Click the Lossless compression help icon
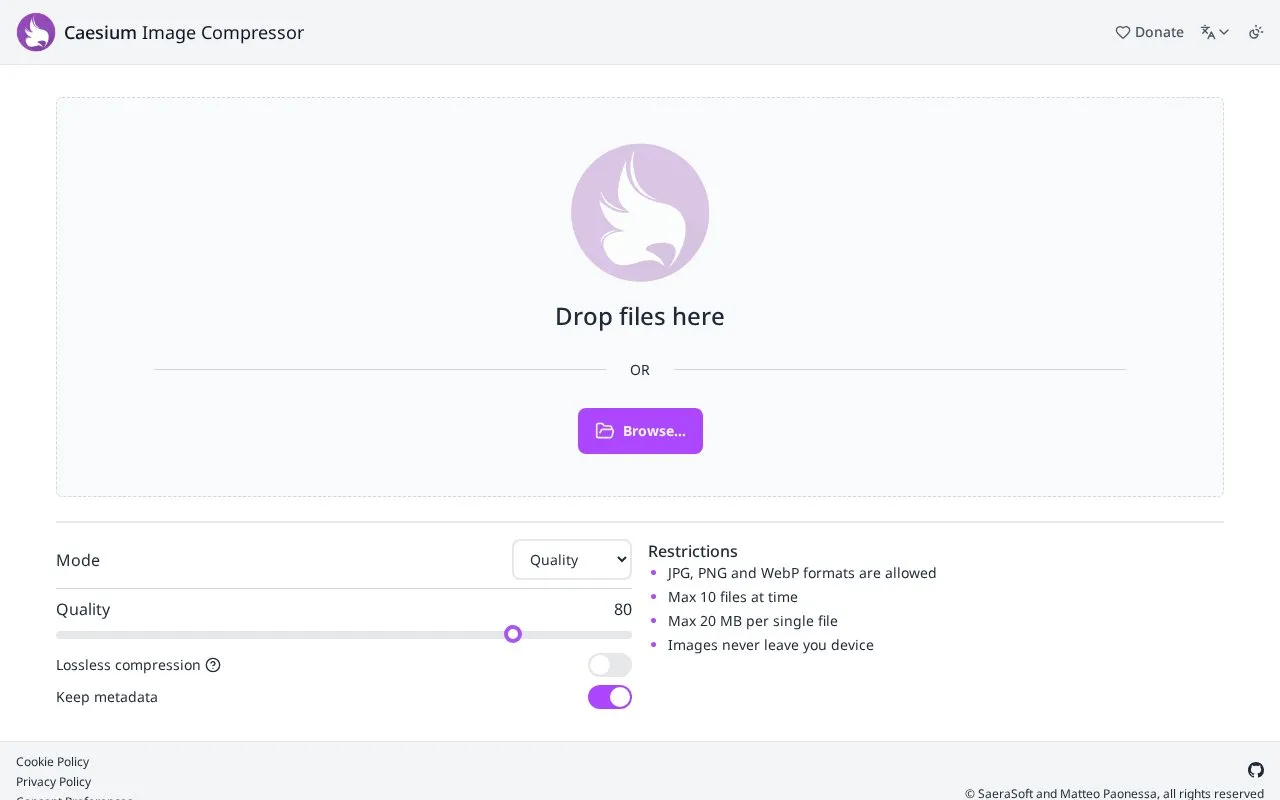 [213, 665]
